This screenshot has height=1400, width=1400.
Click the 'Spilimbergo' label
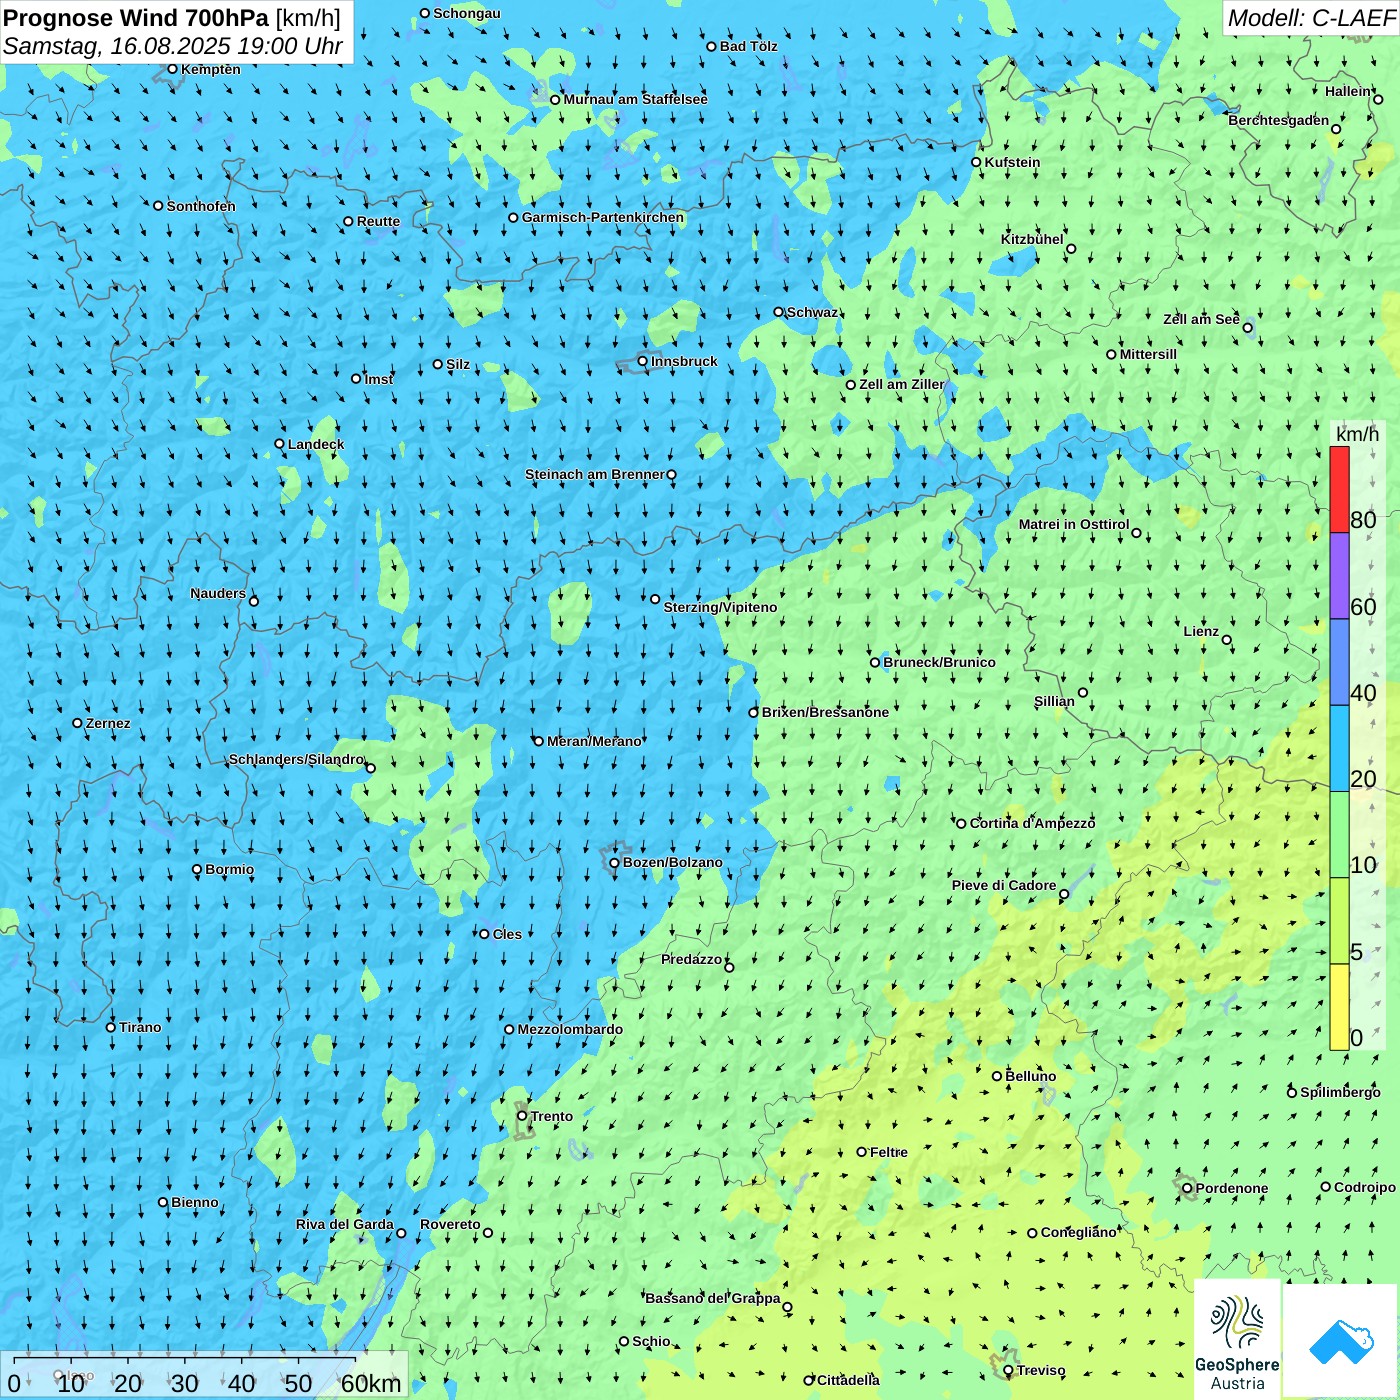pyautogui.click(x=1340, y=1092)
